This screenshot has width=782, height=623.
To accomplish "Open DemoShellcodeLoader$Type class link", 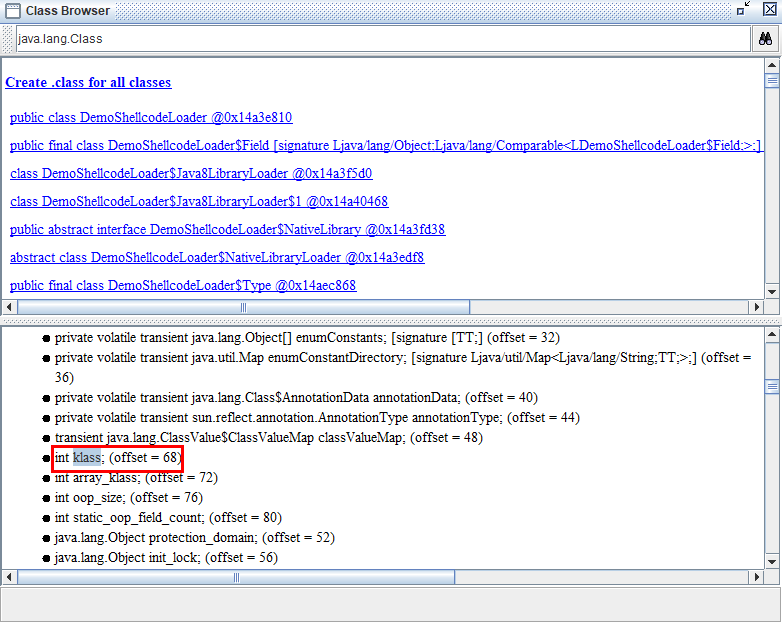I will pyautogui.click(x=182, y=285).
